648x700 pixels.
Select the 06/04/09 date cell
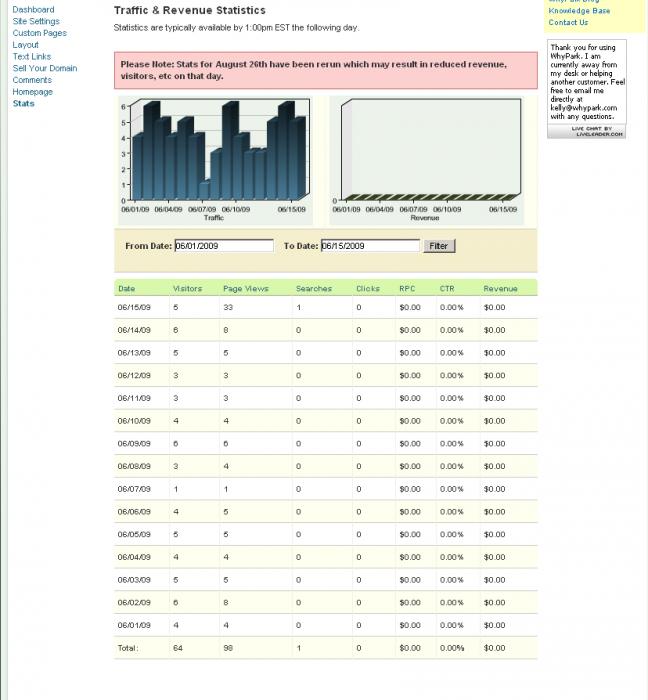[x=134, y=557]
